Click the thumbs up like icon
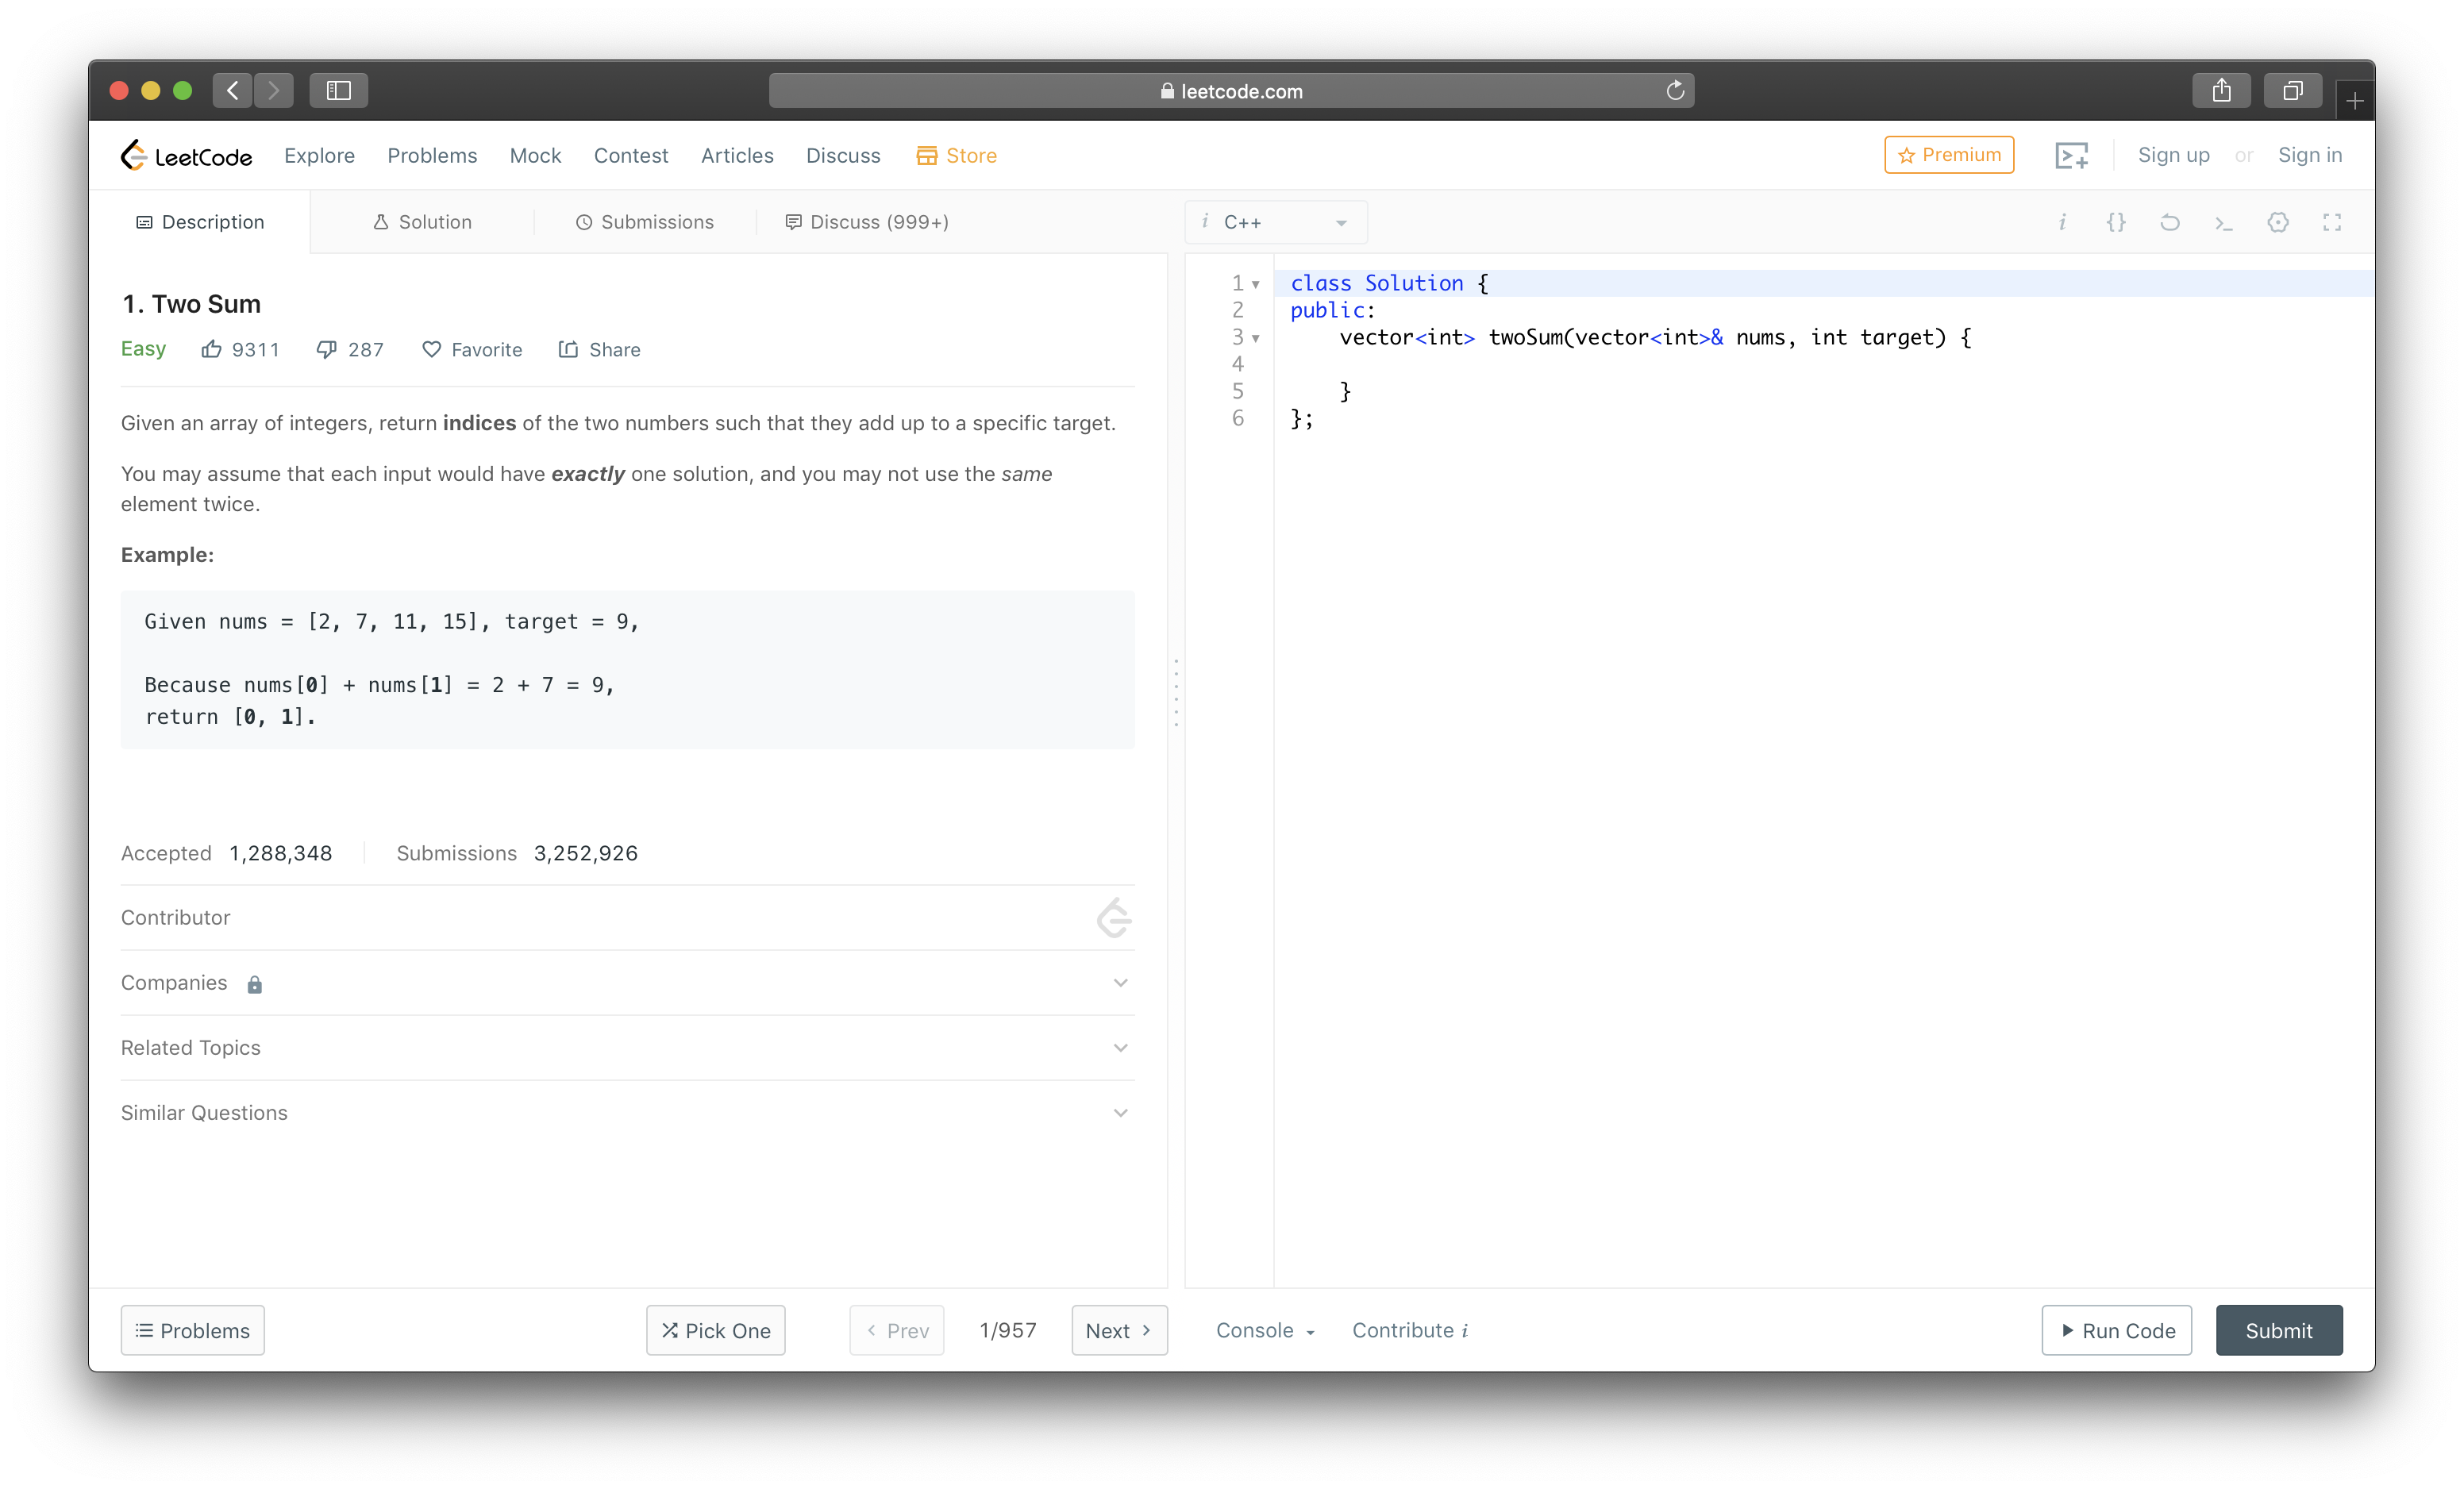Viewport: 2464px width, 1489px height. coord(211,349)
